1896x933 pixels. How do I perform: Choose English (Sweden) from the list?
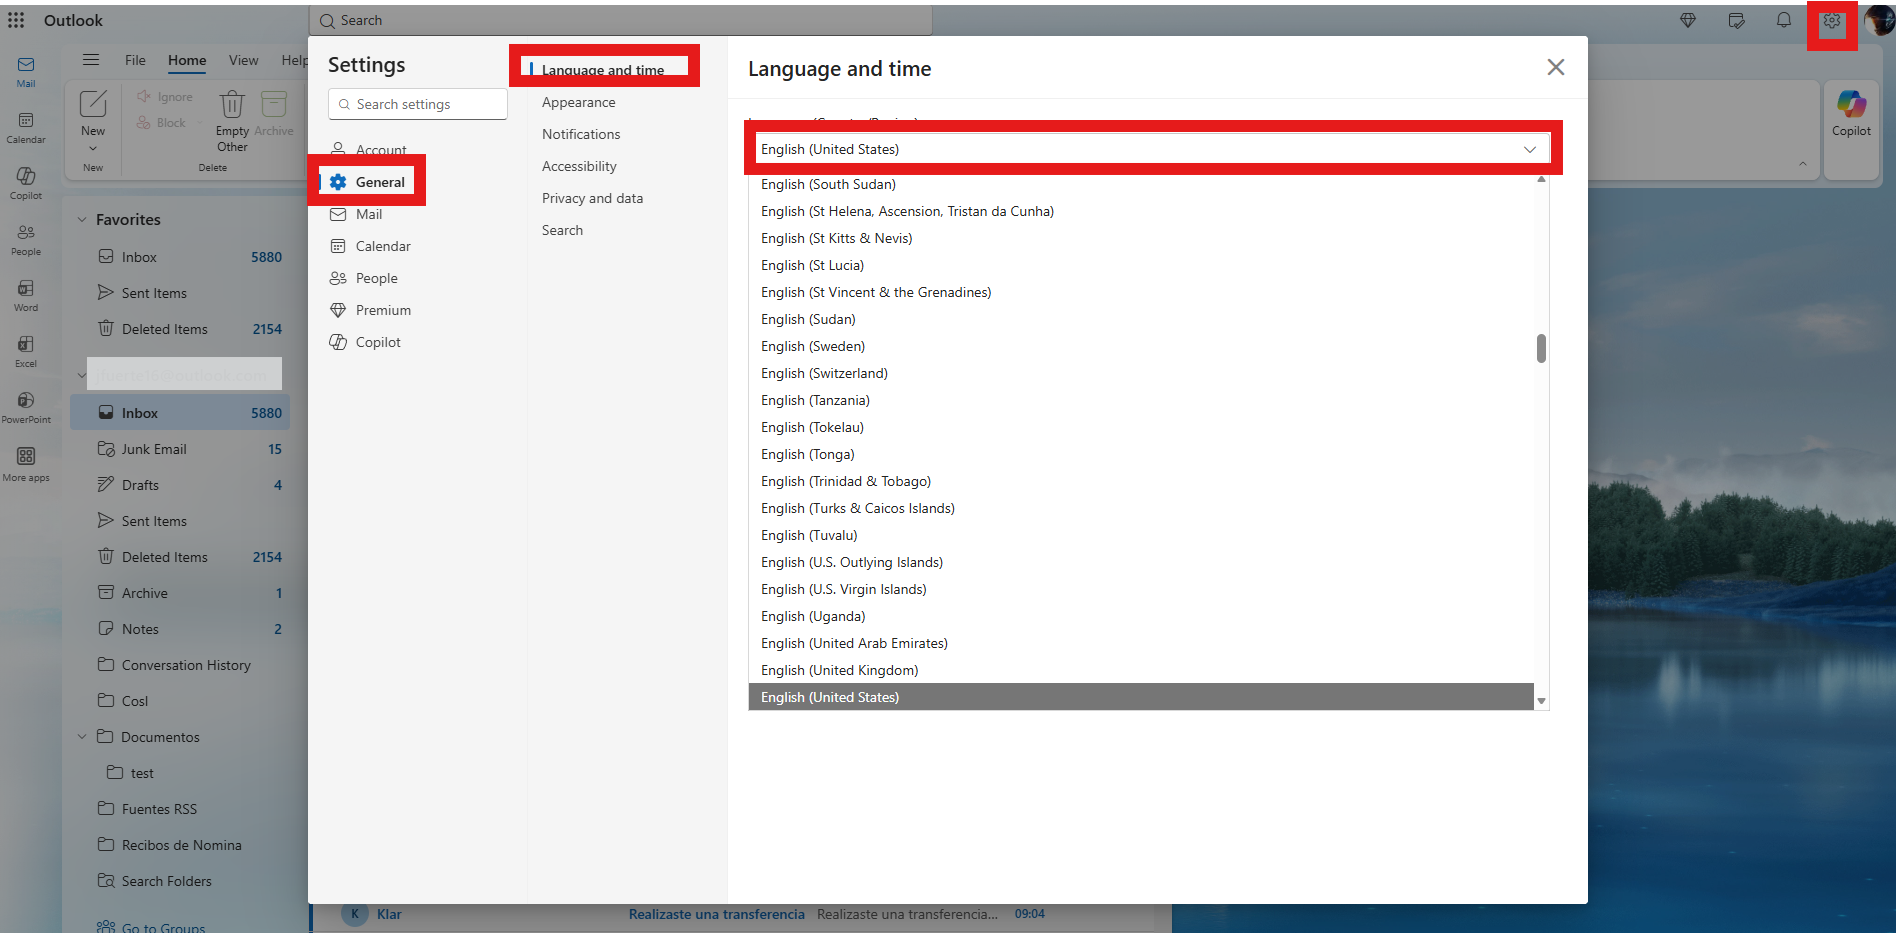tap(1141, 346)
